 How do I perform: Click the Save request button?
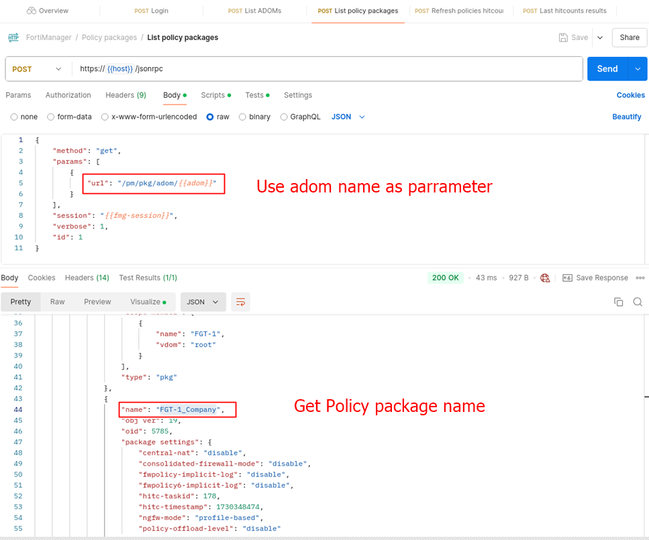pos(571,37)
